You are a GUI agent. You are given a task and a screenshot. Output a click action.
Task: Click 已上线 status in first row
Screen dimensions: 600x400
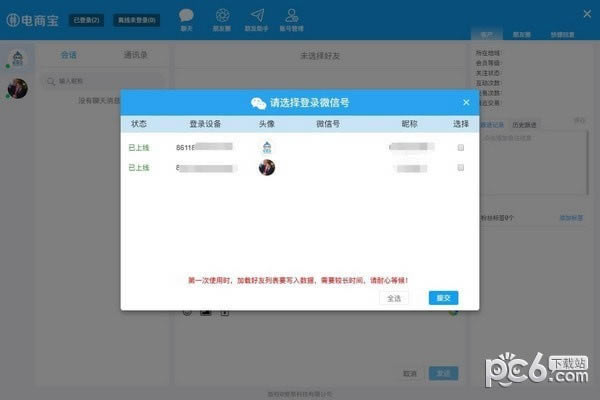point(139,147)
